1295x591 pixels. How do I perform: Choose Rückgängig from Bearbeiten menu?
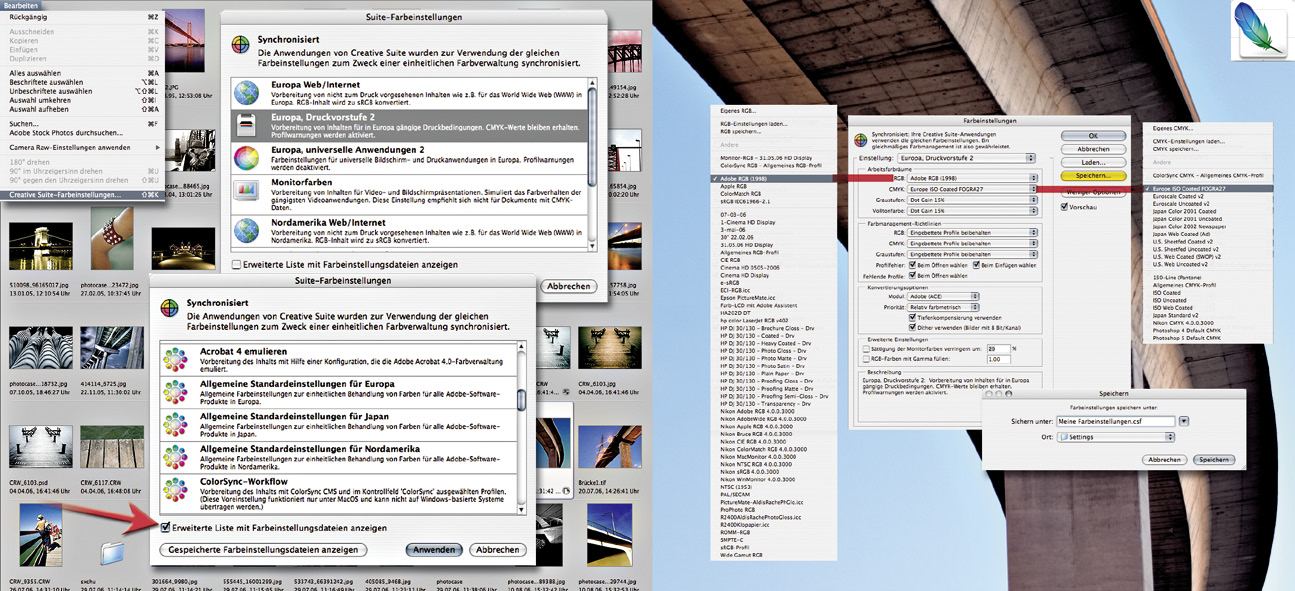pyautogui.click(x=82, y=17)
